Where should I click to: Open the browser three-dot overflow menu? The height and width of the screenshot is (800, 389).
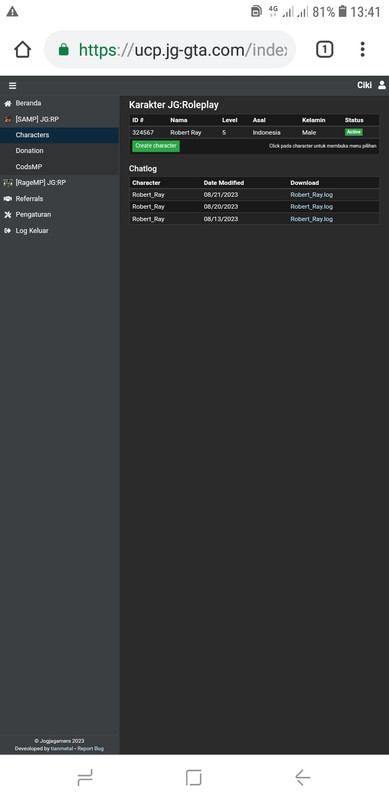point(362,49)
